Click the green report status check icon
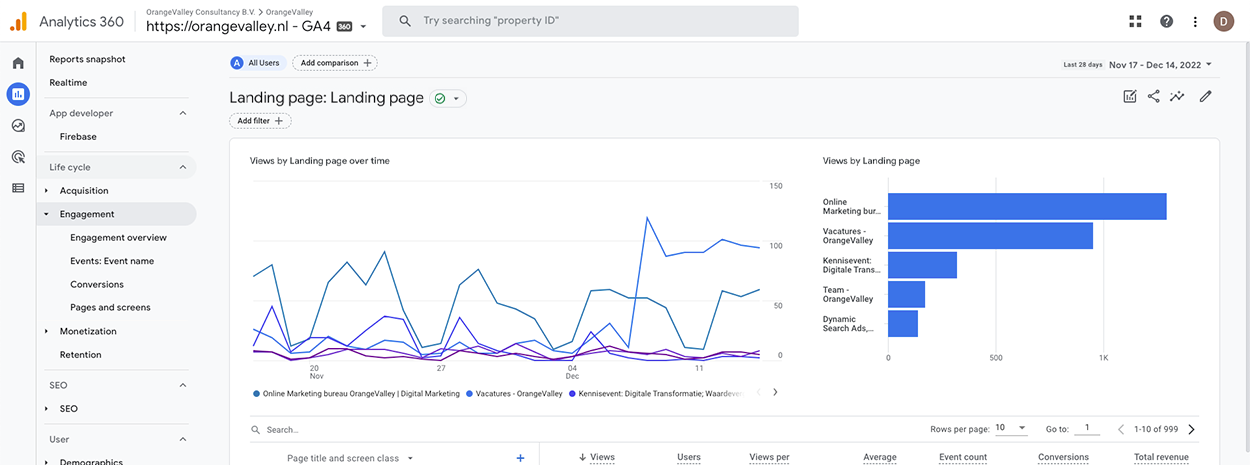Viewport: 1250px width, 465px height. pos(440,98)
